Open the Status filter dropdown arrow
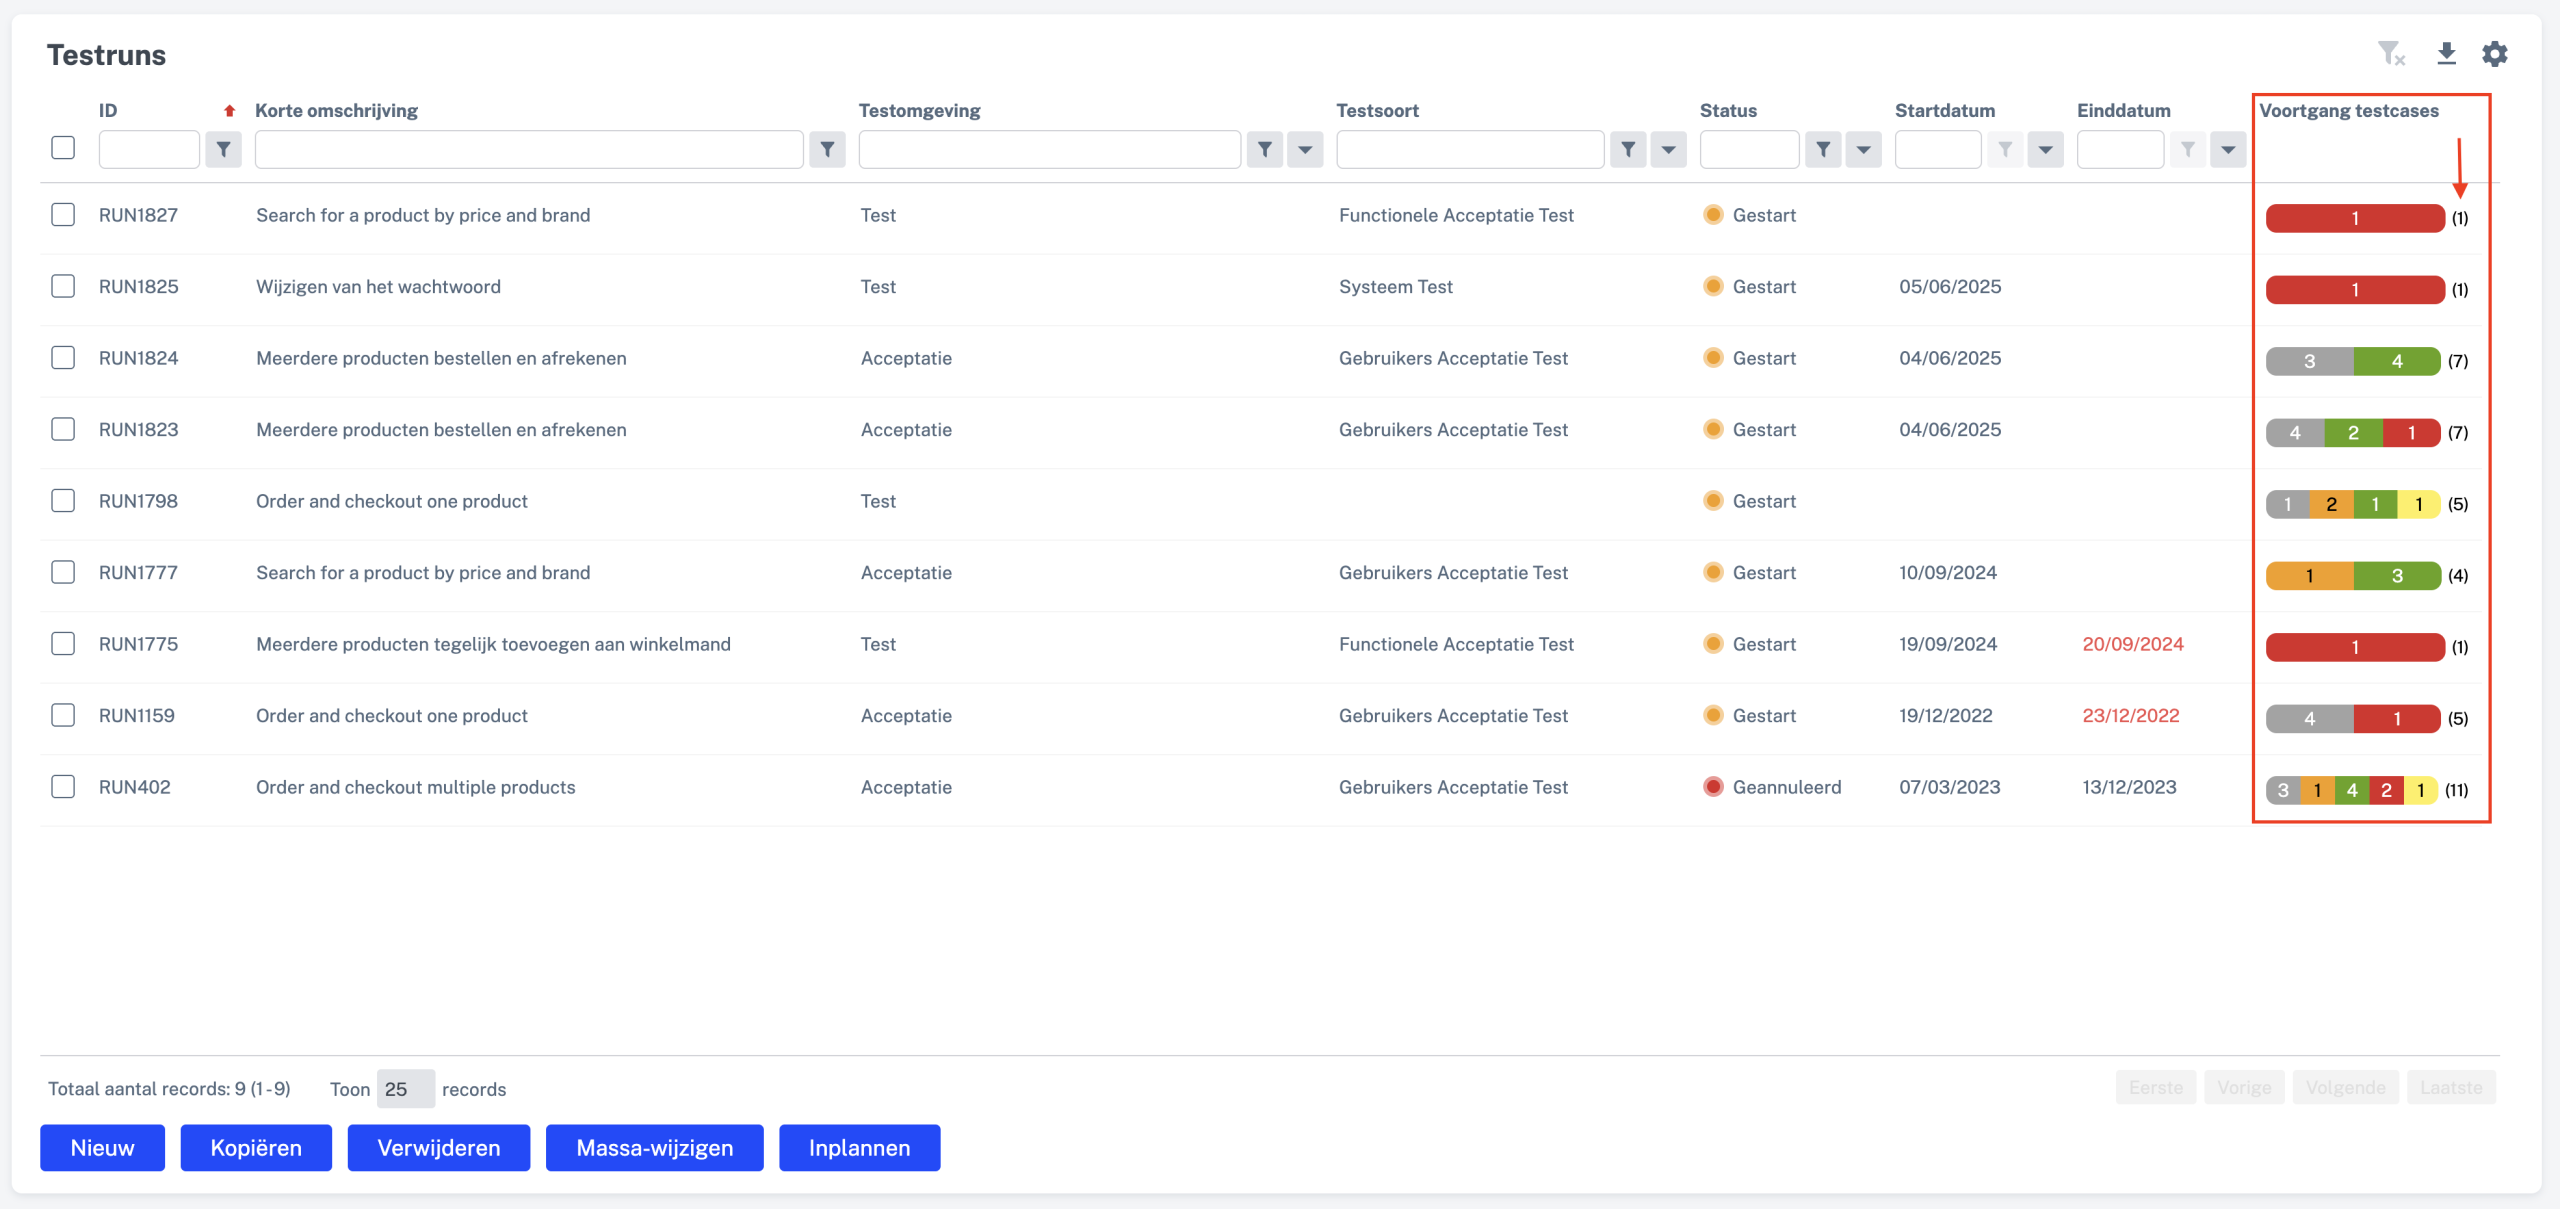The image size is (2560, 1209). pyautogui.click(x=1863, y=150)
